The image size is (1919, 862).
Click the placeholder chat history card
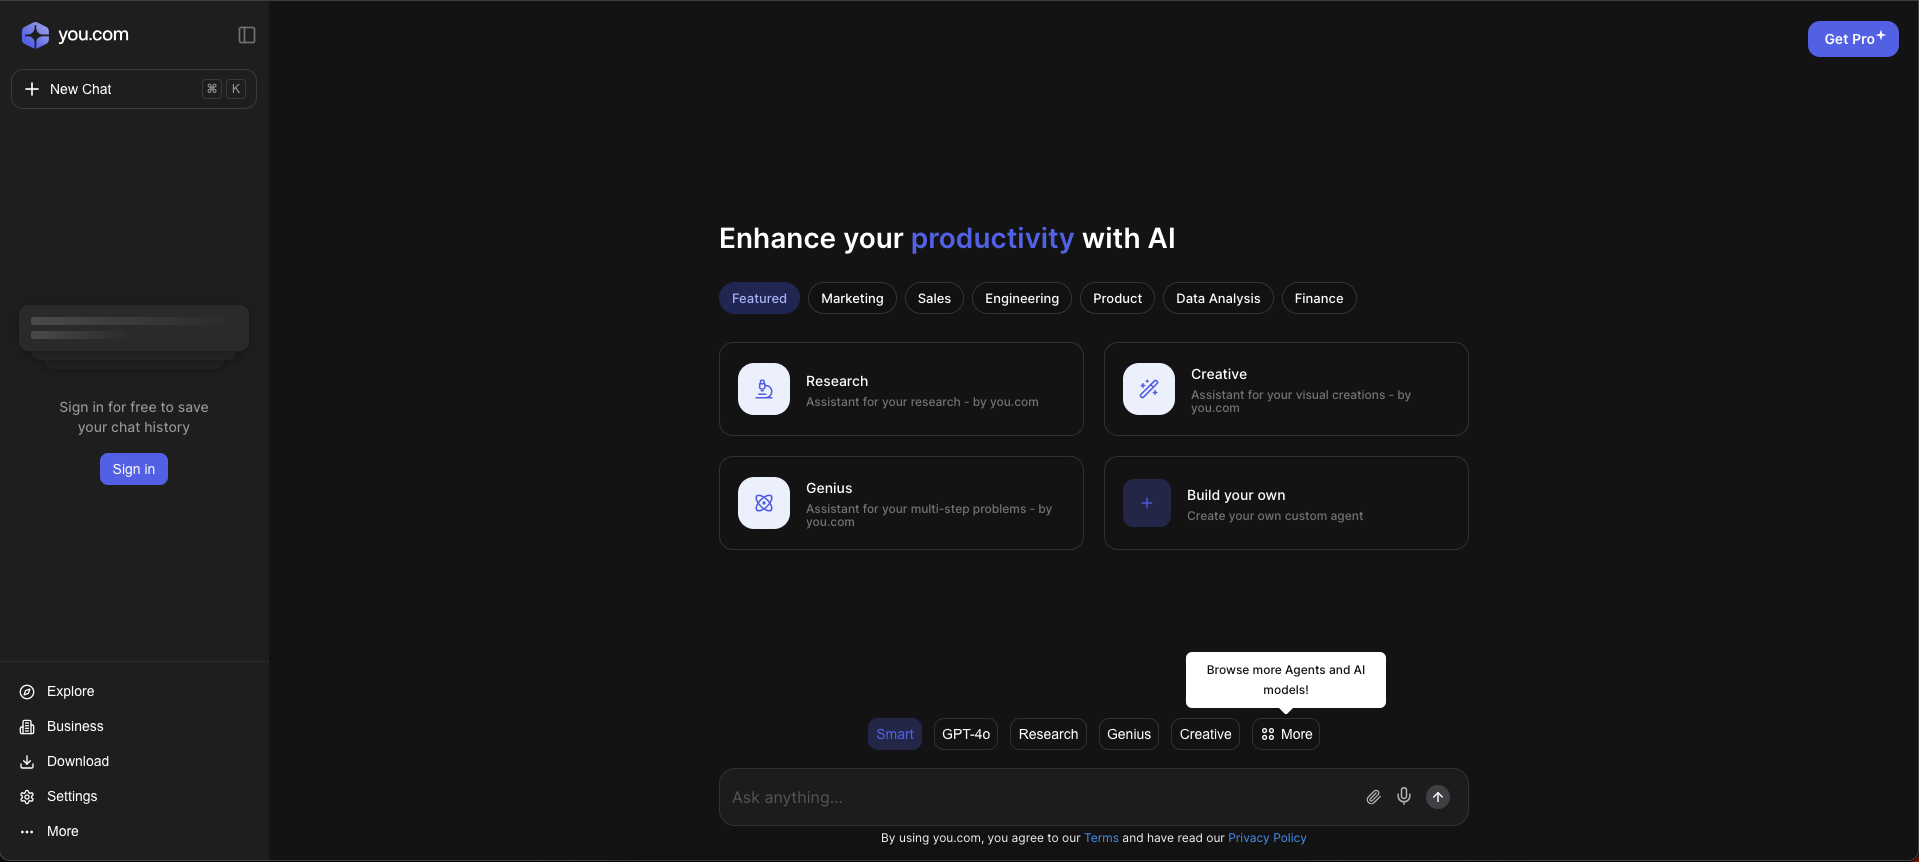[134, 328]
